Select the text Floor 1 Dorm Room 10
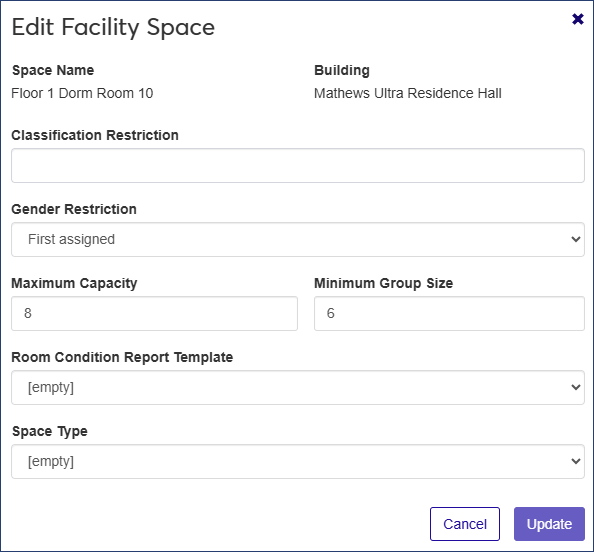Image resolution: width=594 pixels, height=552 pixels. point(82,93)
